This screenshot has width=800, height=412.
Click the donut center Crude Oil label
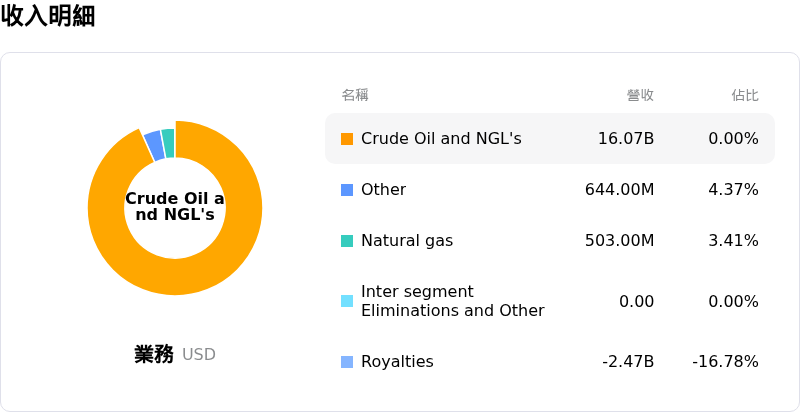tap(175, 207)
